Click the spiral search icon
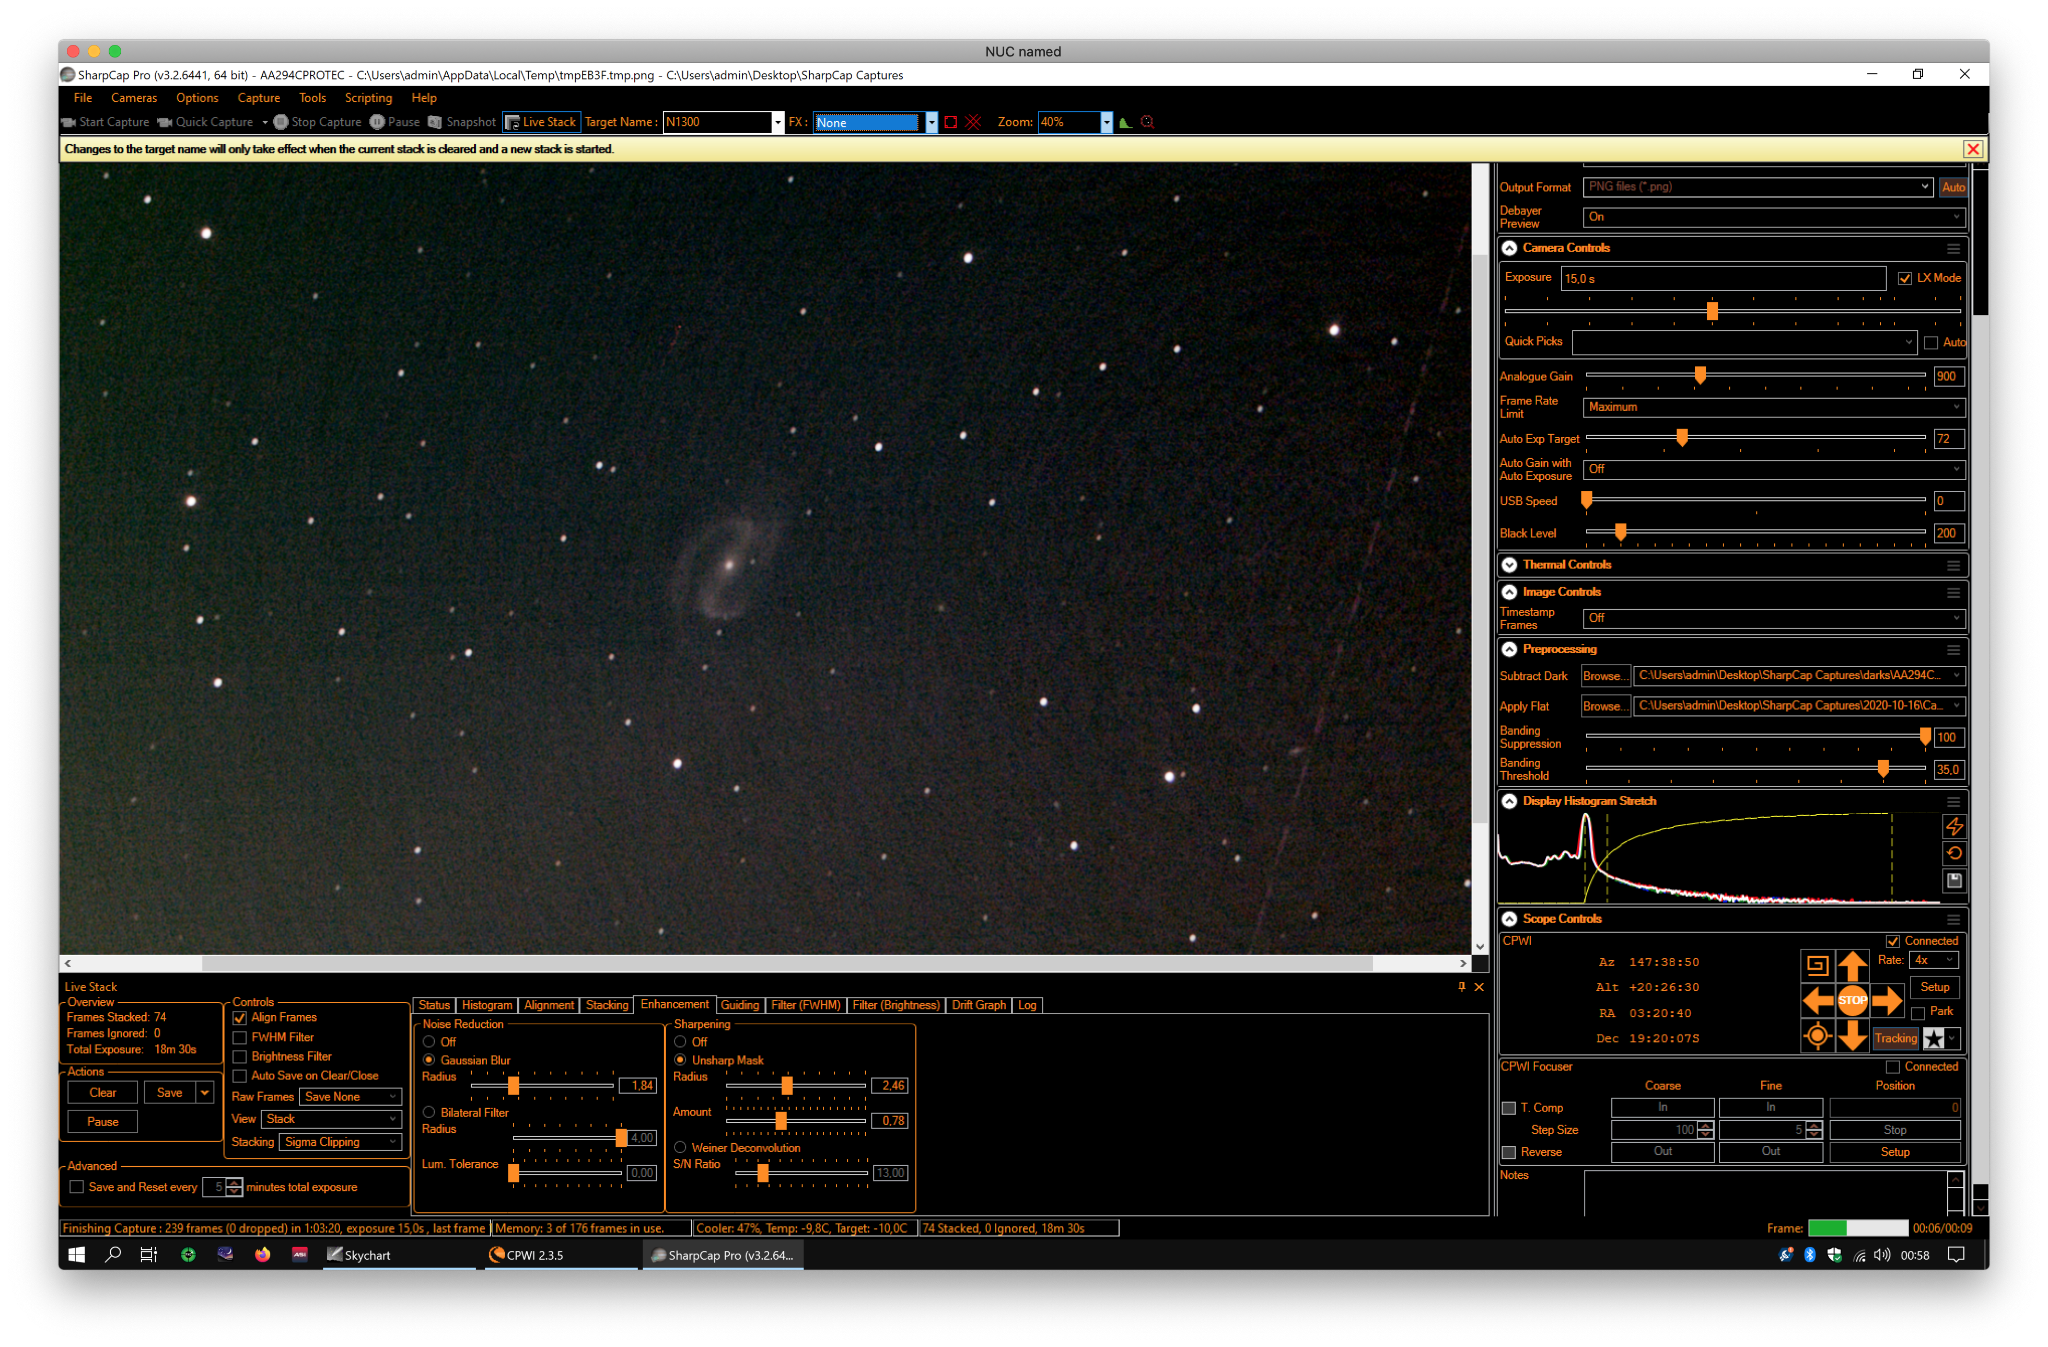This screenshot has height=1347, width=2048. click(1817, 965)
